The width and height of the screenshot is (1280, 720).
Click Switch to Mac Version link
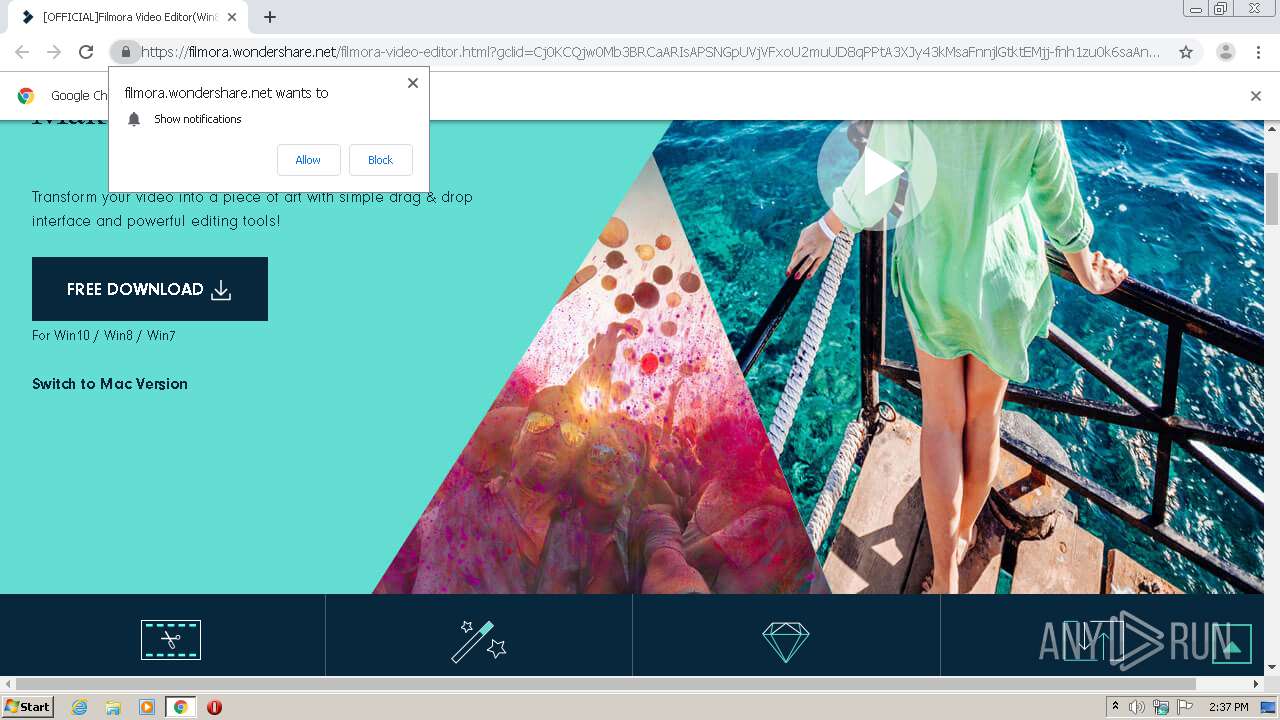pos(110,384)
